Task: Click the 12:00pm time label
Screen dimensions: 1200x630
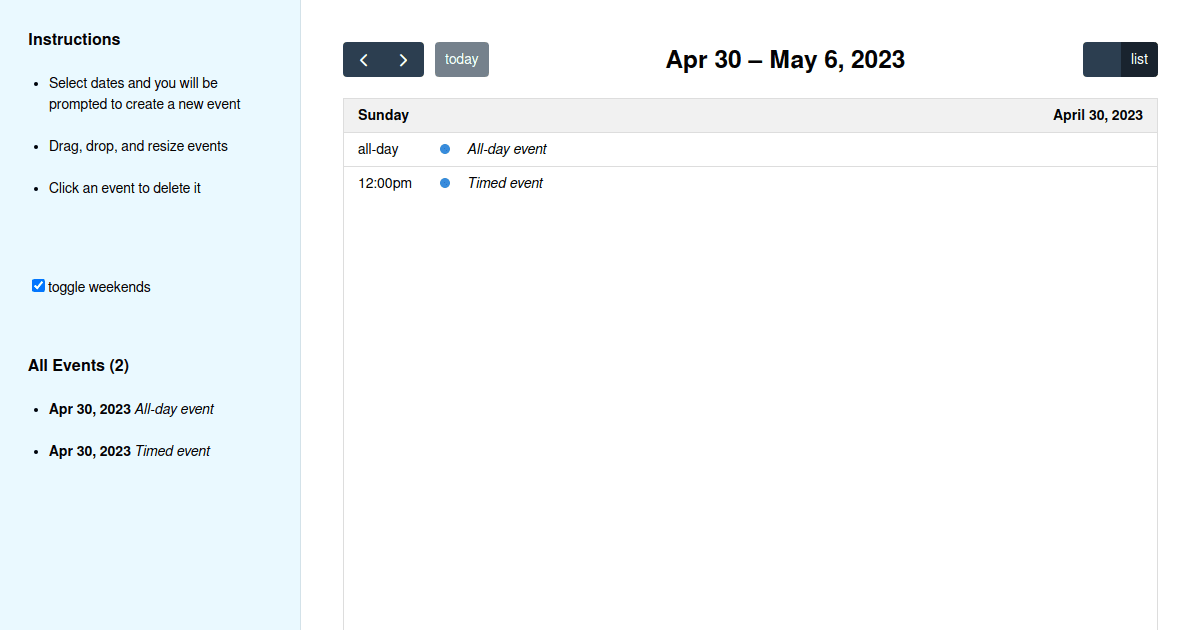Action: (x=385, y=183)
